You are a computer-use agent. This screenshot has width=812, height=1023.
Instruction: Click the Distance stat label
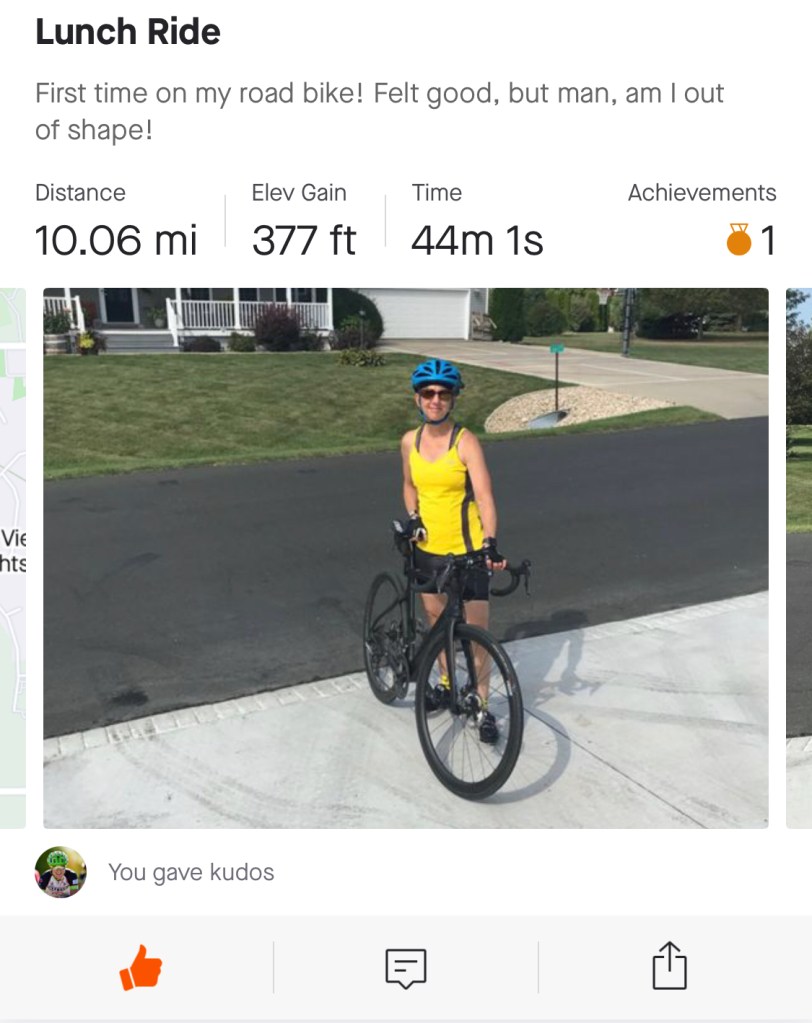80,193
